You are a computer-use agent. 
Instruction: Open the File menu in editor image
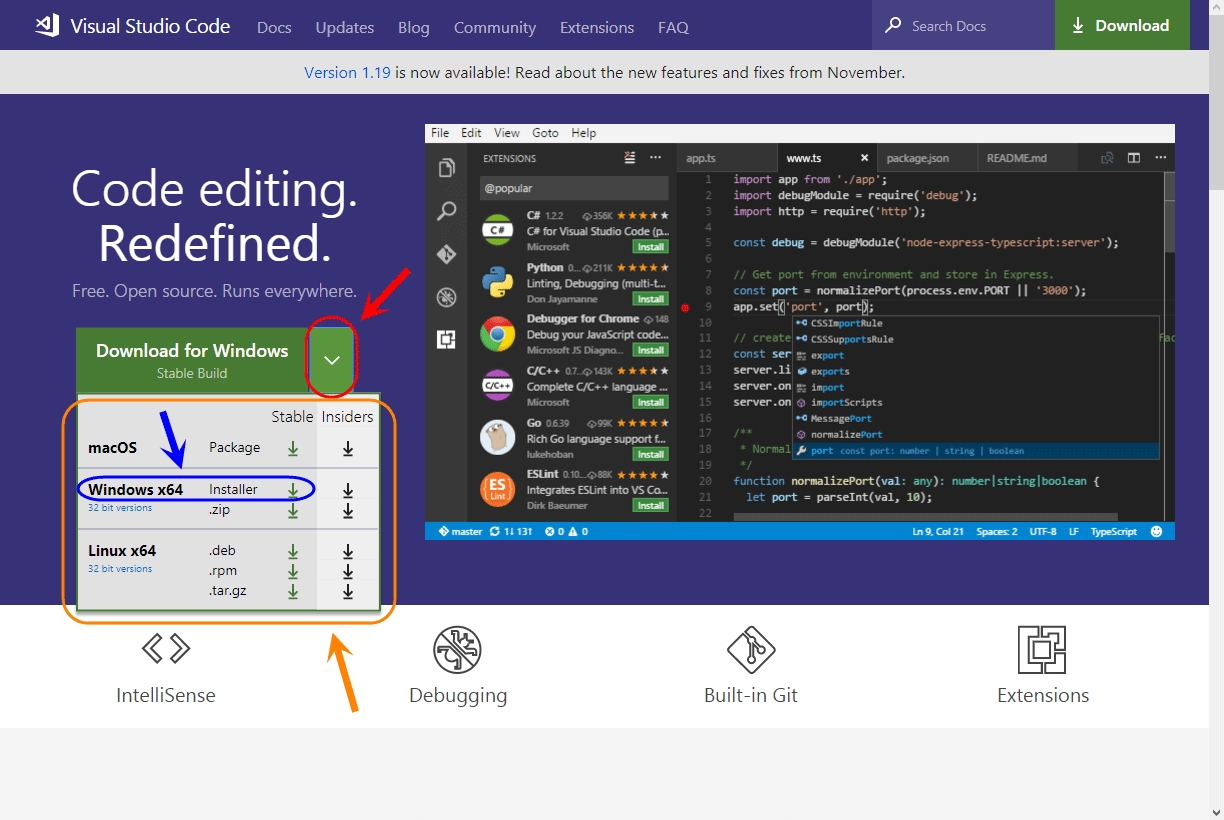point(440,133)
